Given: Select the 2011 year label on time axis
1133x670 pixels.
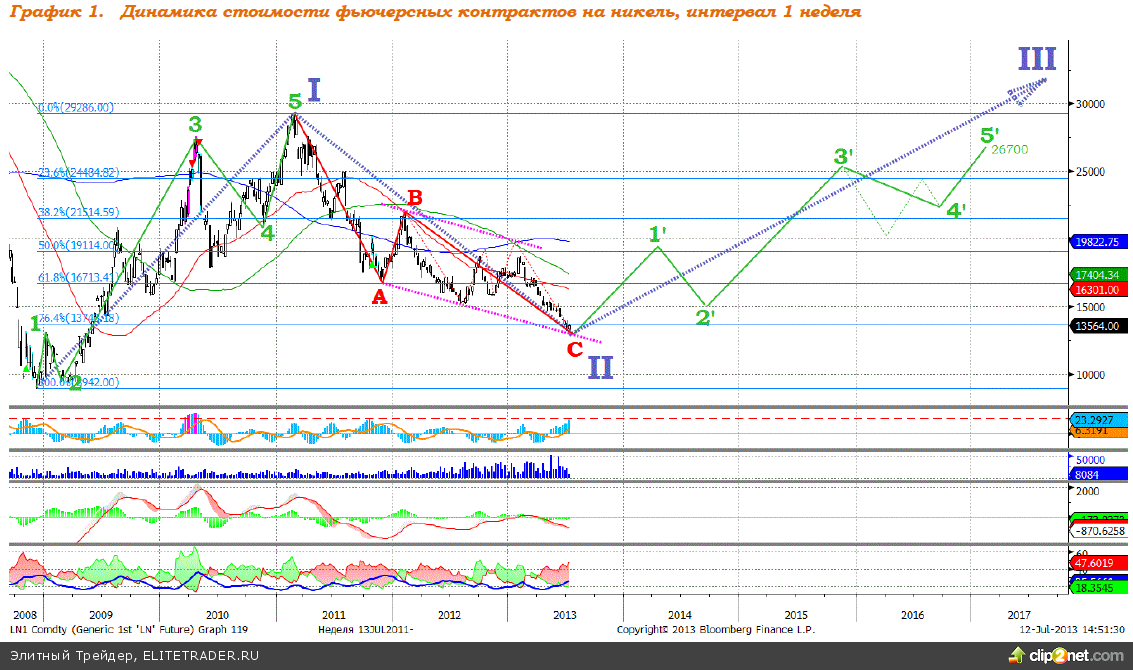Looking at the screenshot, I should (333, 614).
